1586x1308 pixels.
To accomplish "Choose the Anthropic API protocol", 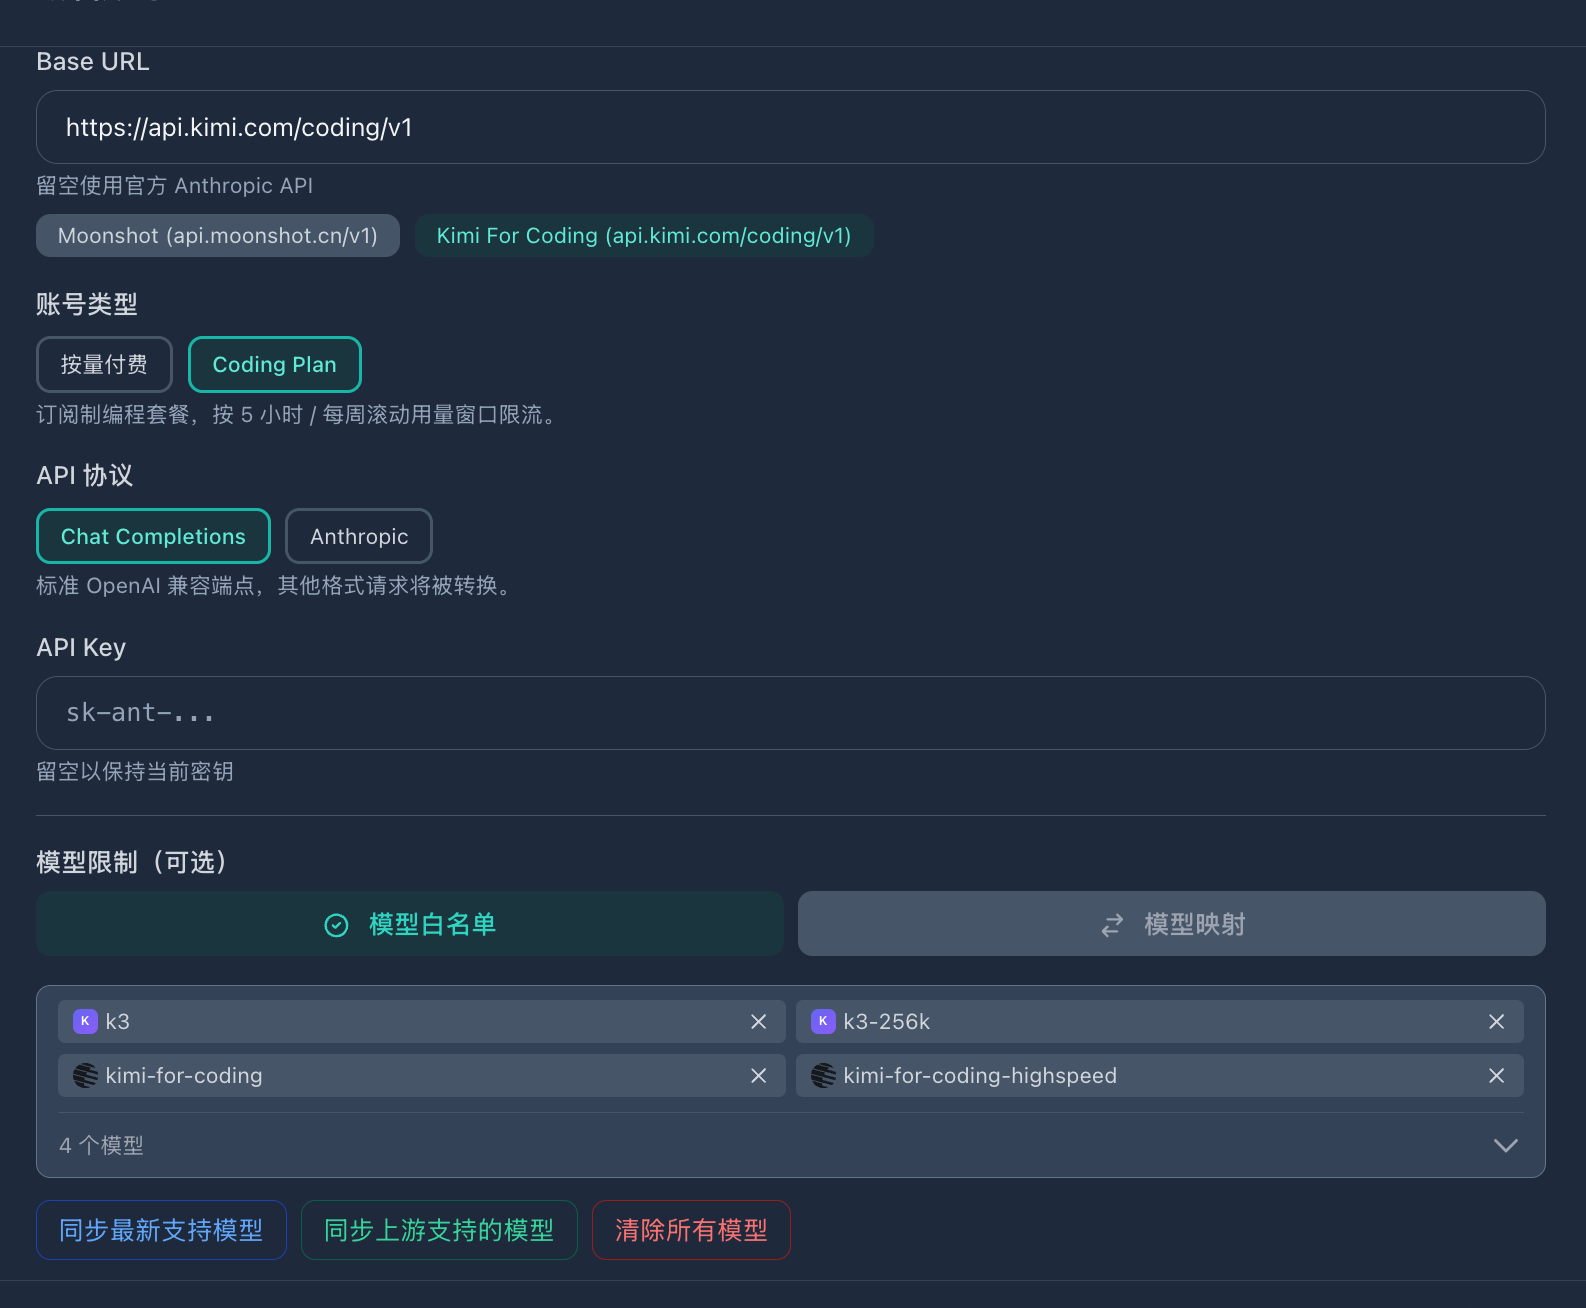I will pos(359,537).
